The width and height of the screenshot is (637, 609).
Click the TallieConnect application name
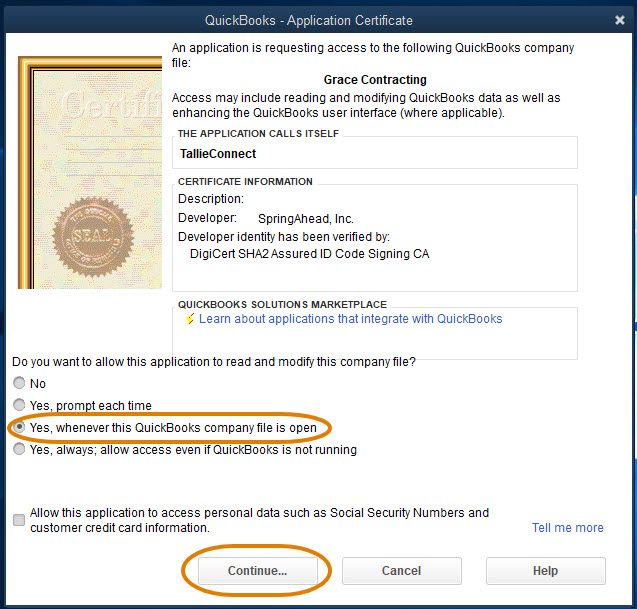coord(218,154)
